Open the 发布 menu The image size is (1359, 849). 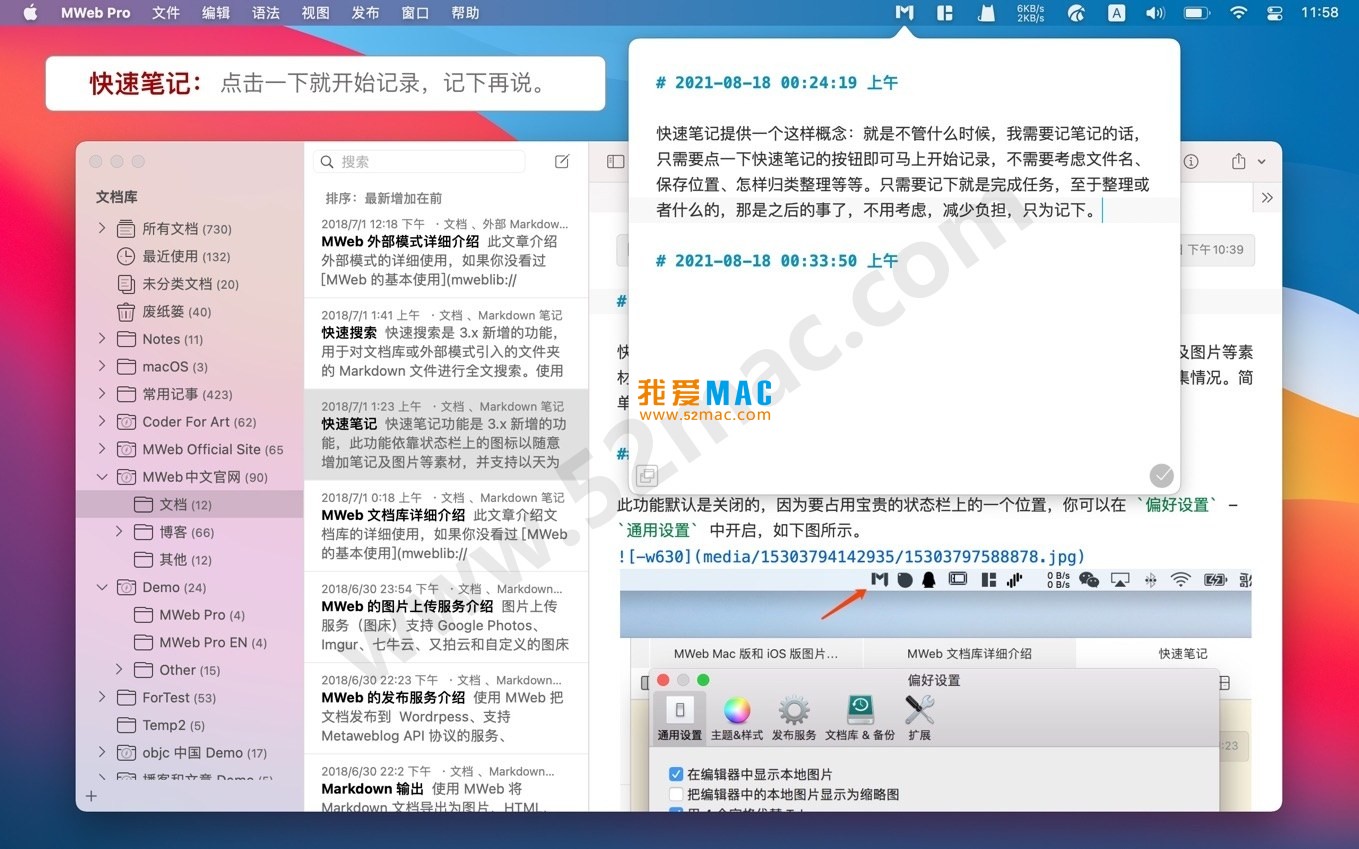pos(366,13)
